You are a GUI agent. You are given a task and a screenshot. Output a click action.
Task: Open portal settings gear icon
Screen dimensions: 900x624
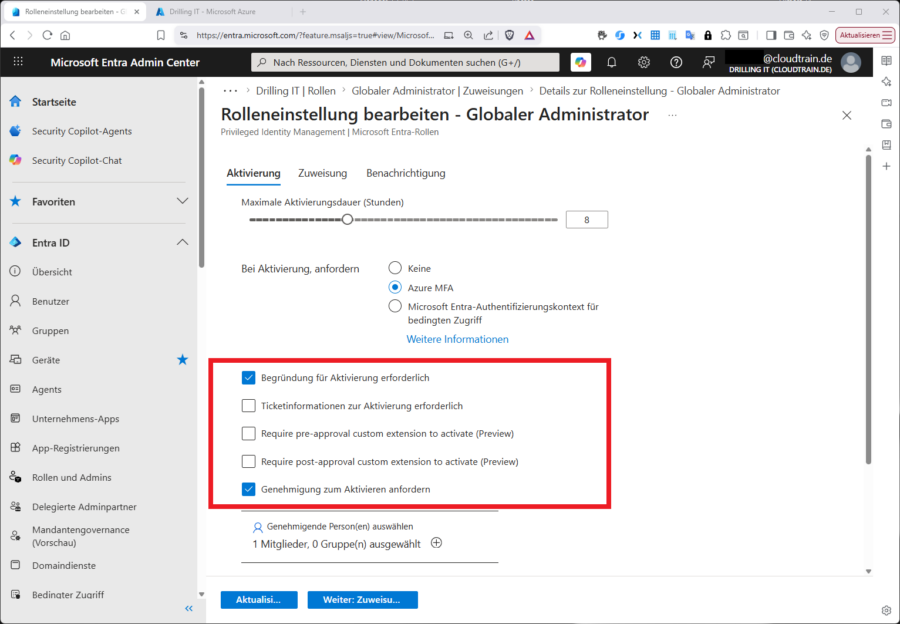tap(643, 62)
